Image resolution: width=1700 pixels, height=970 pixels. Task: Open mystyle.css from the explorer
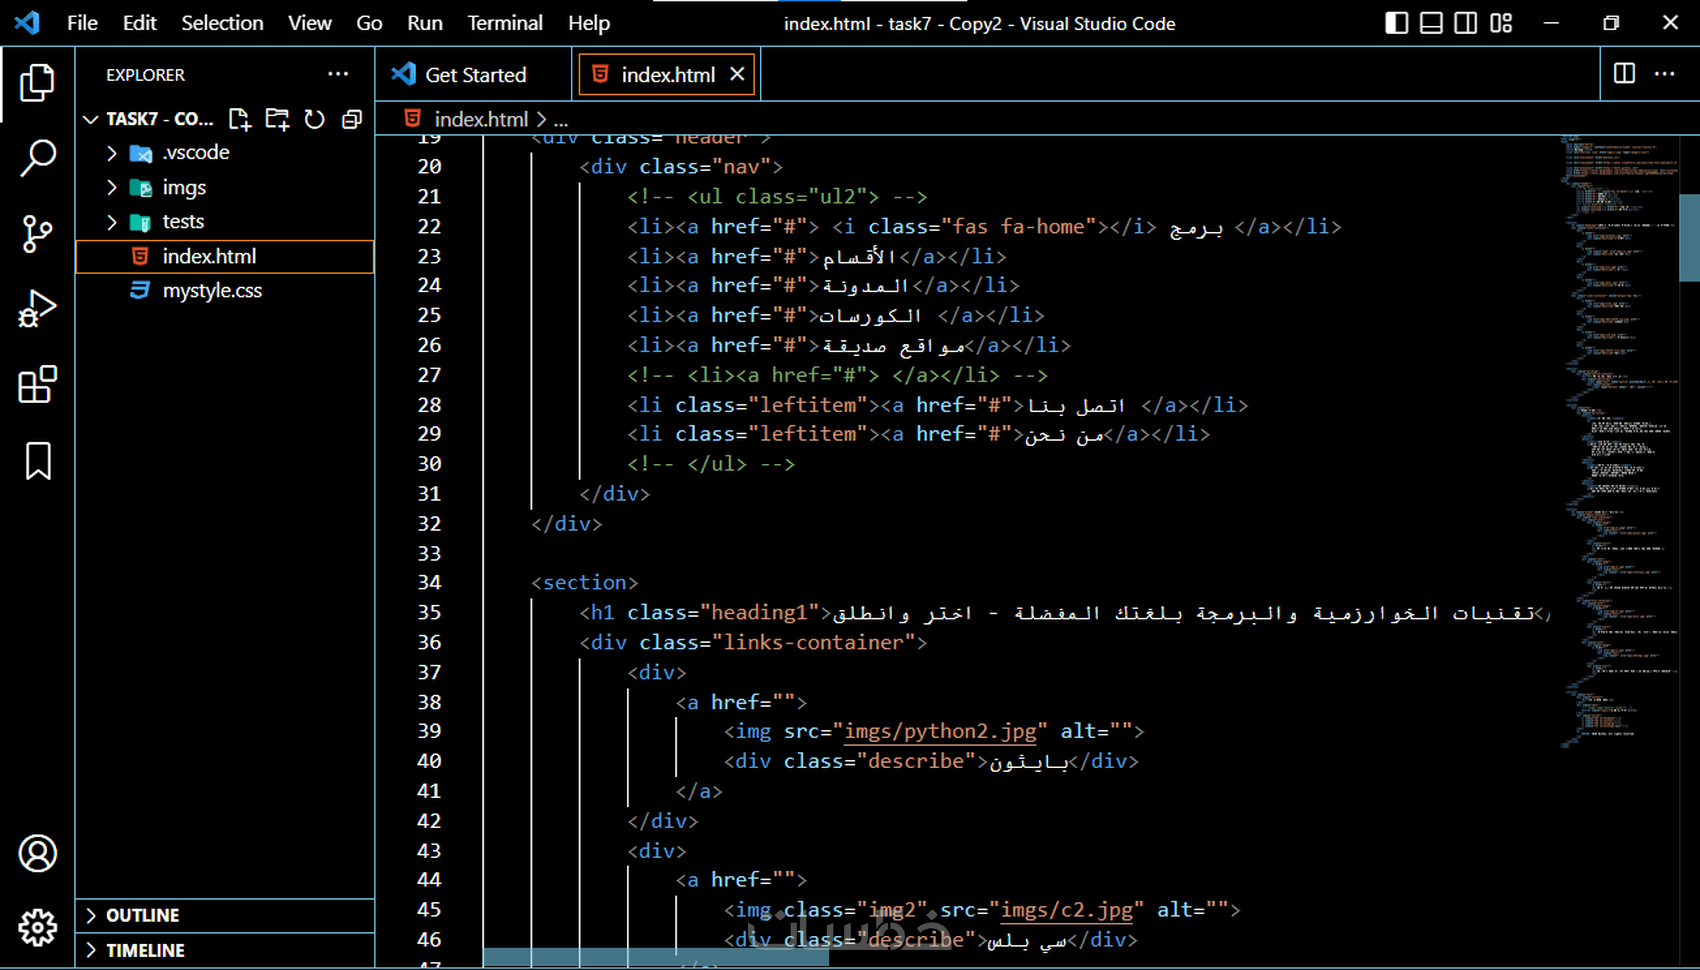click(x=225, y=291)
